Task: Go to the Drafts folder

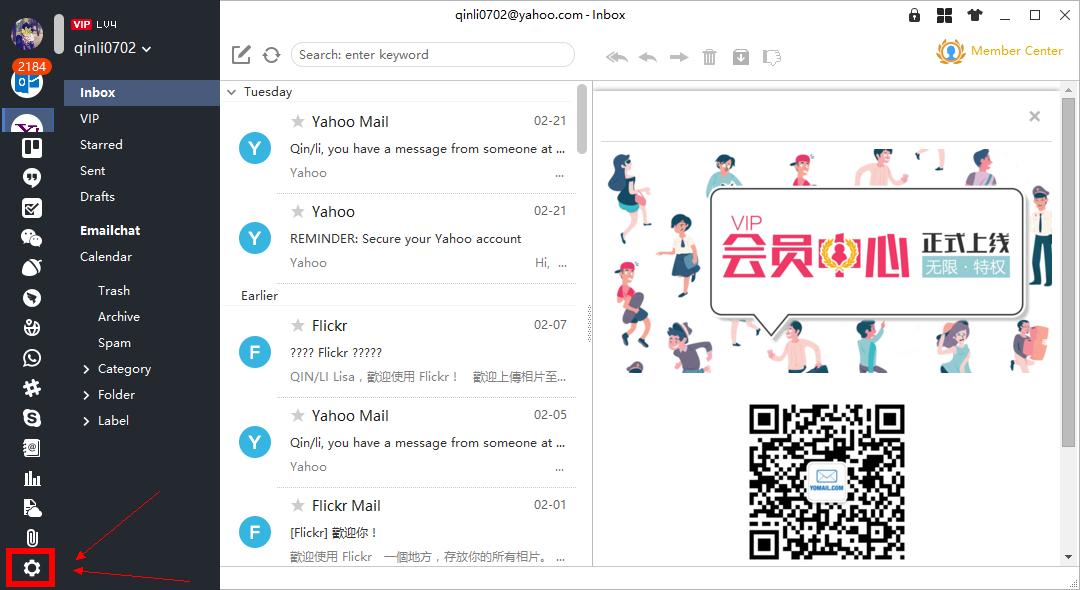Action: (95, 196)
